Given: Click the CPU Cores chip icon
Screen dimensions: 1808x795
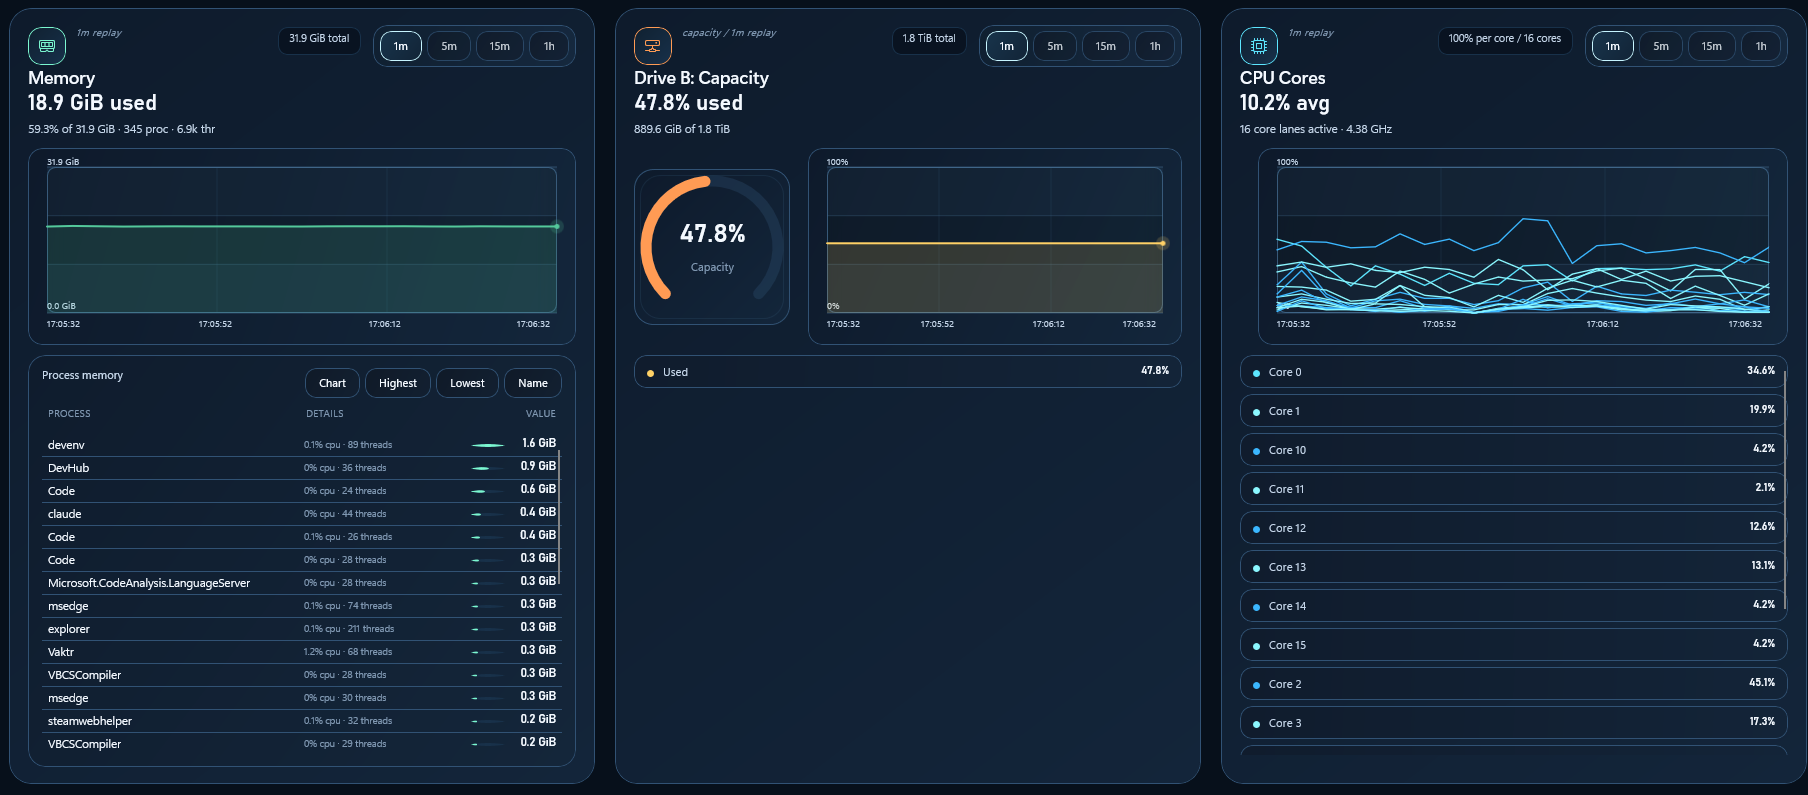Looking at the screenshot, I should coord(1258,46).
